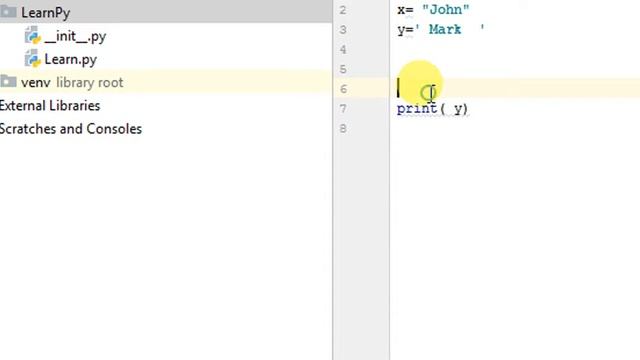
Task: Click the LearnPy folder icon
Action: click(x=8, y=12)
